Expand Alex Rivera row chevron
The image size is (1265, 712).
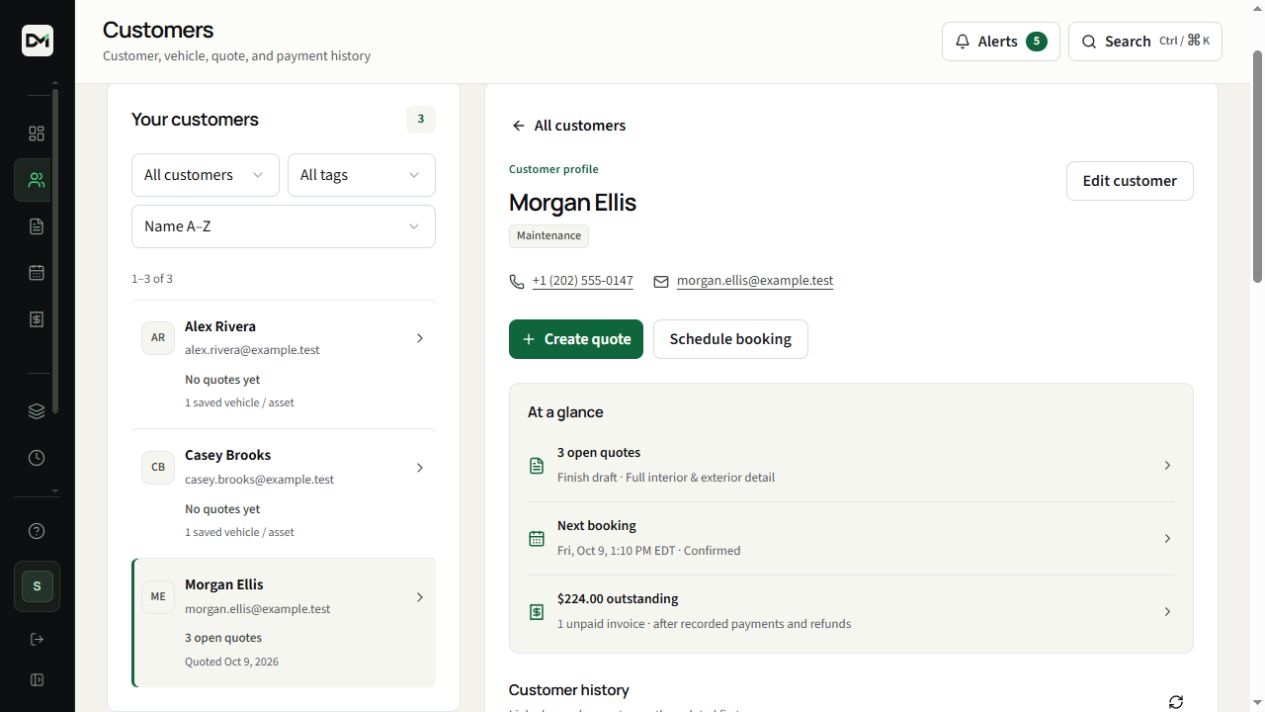(420, 338)
